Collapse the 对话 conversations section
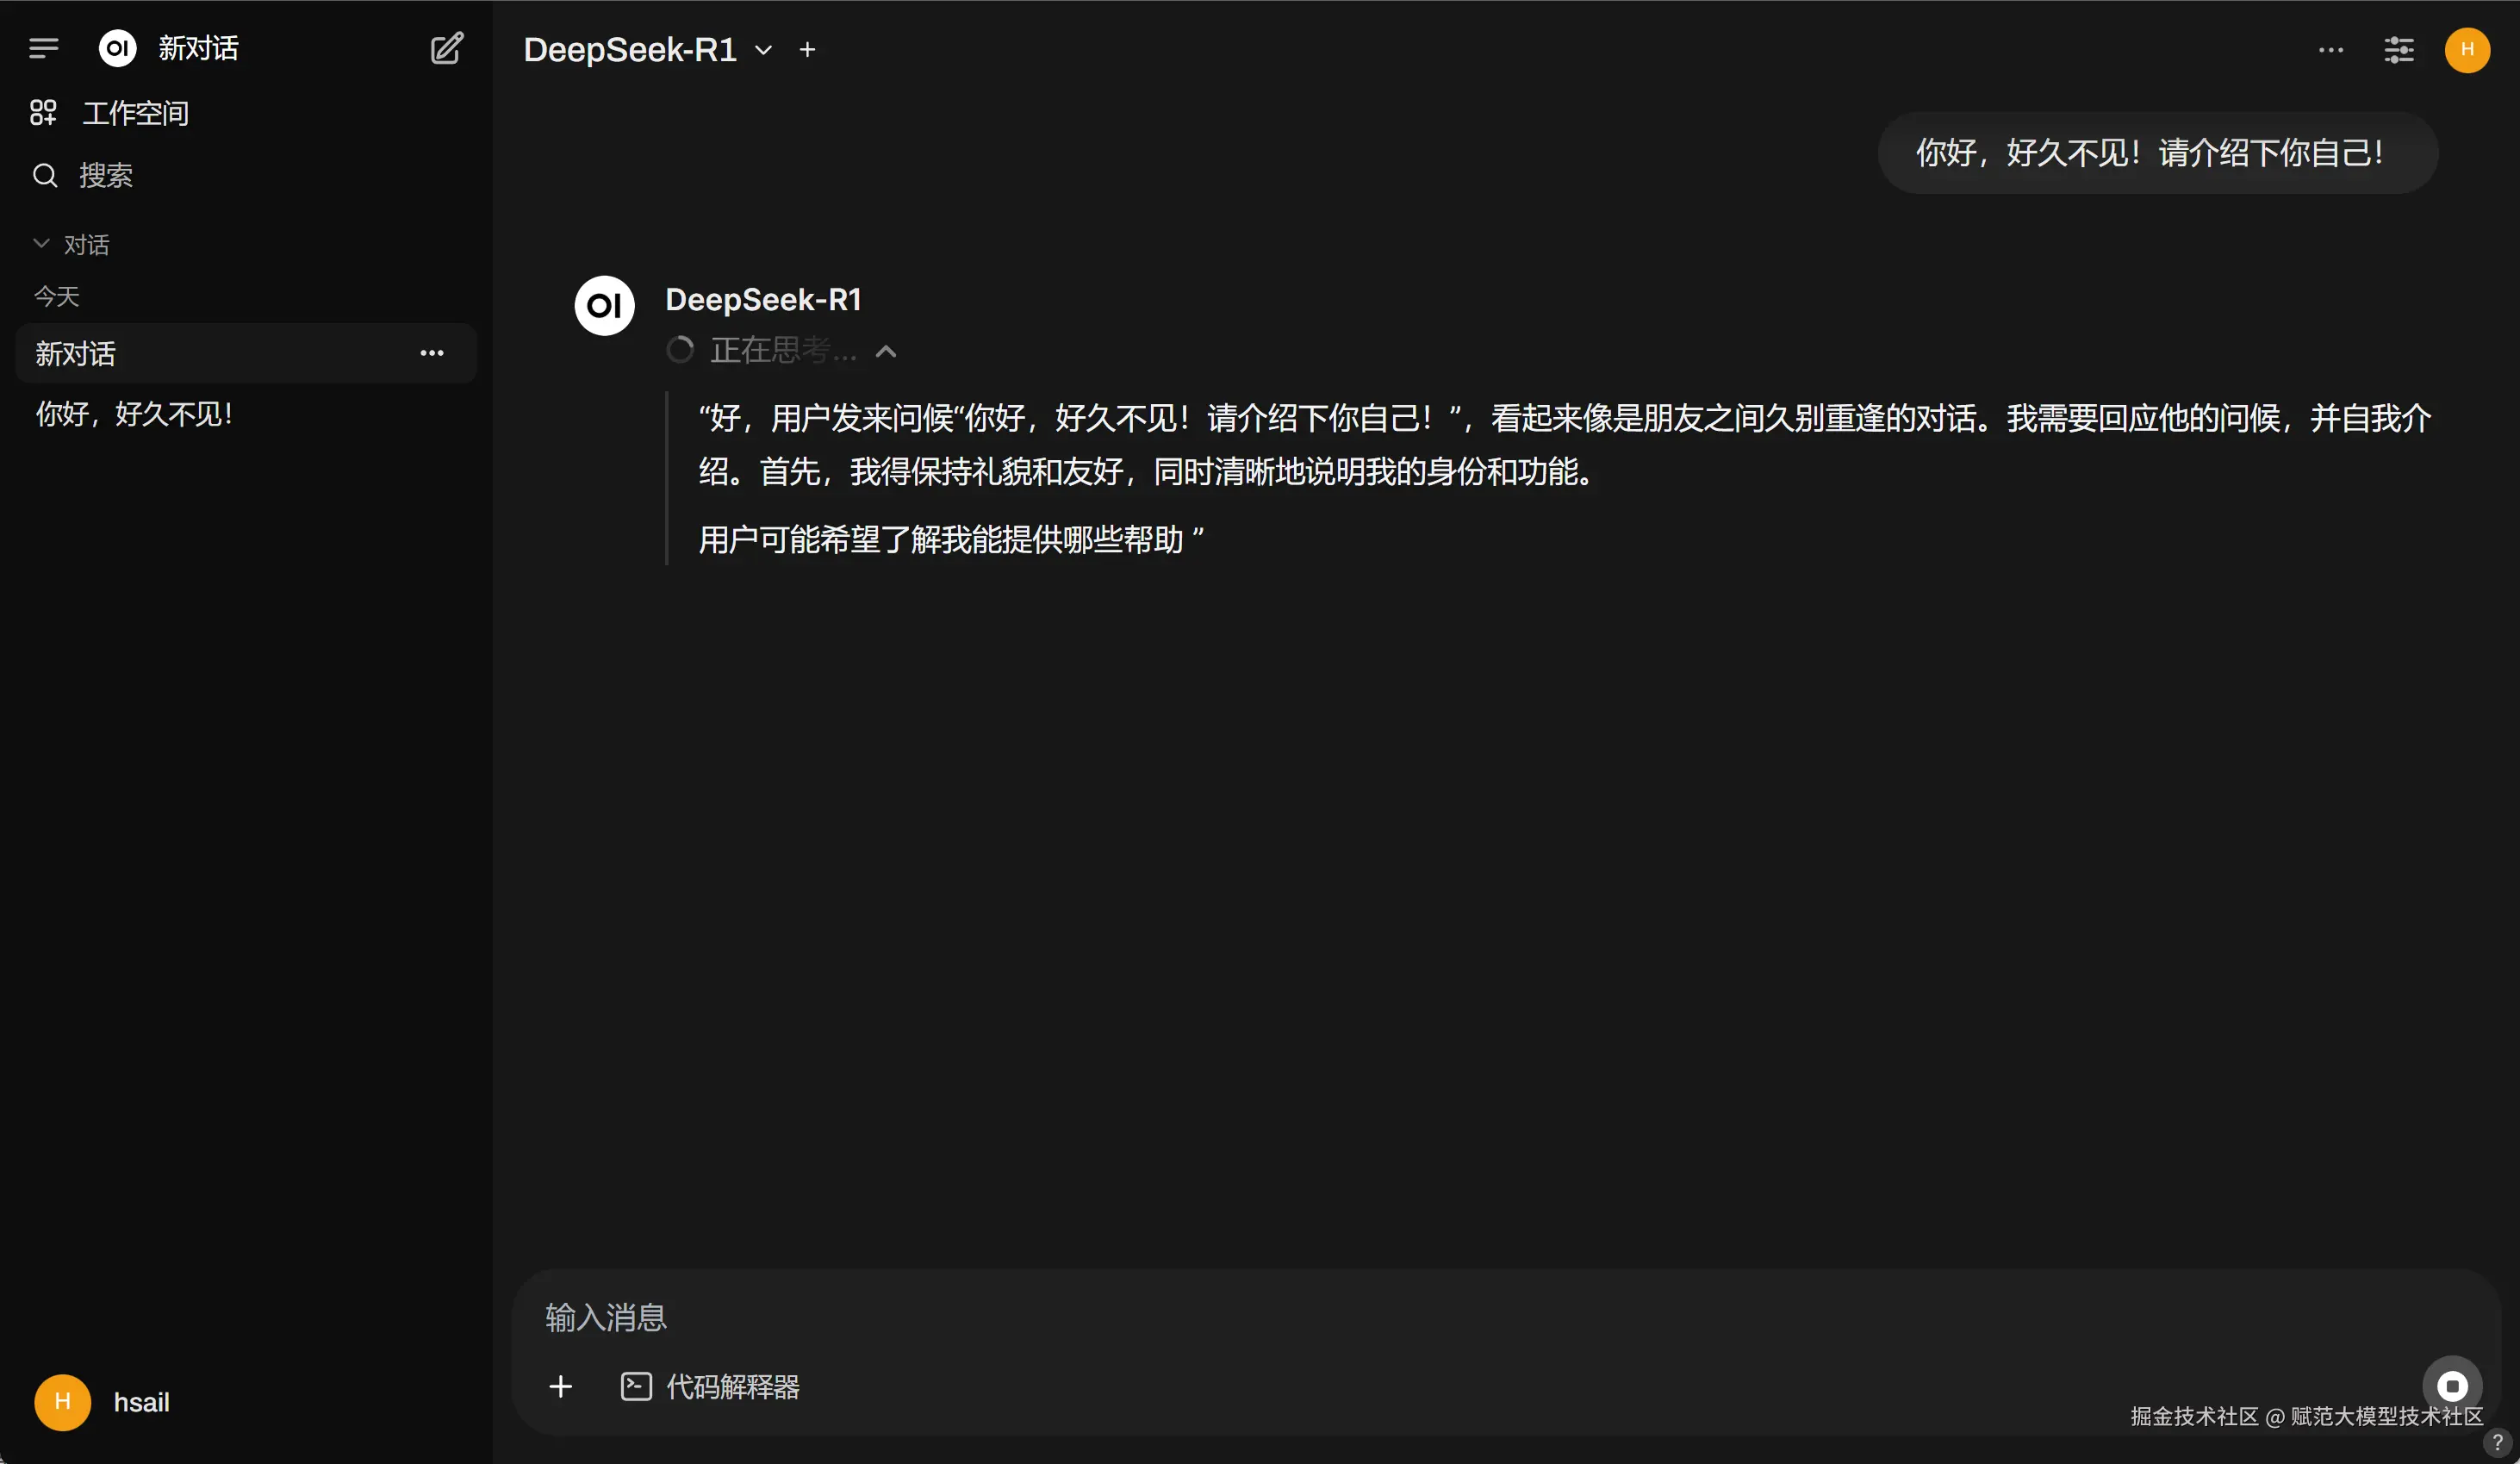The width and height of the screenshot is (2520, 1464). pyautogui.click(x=41, y=244)
